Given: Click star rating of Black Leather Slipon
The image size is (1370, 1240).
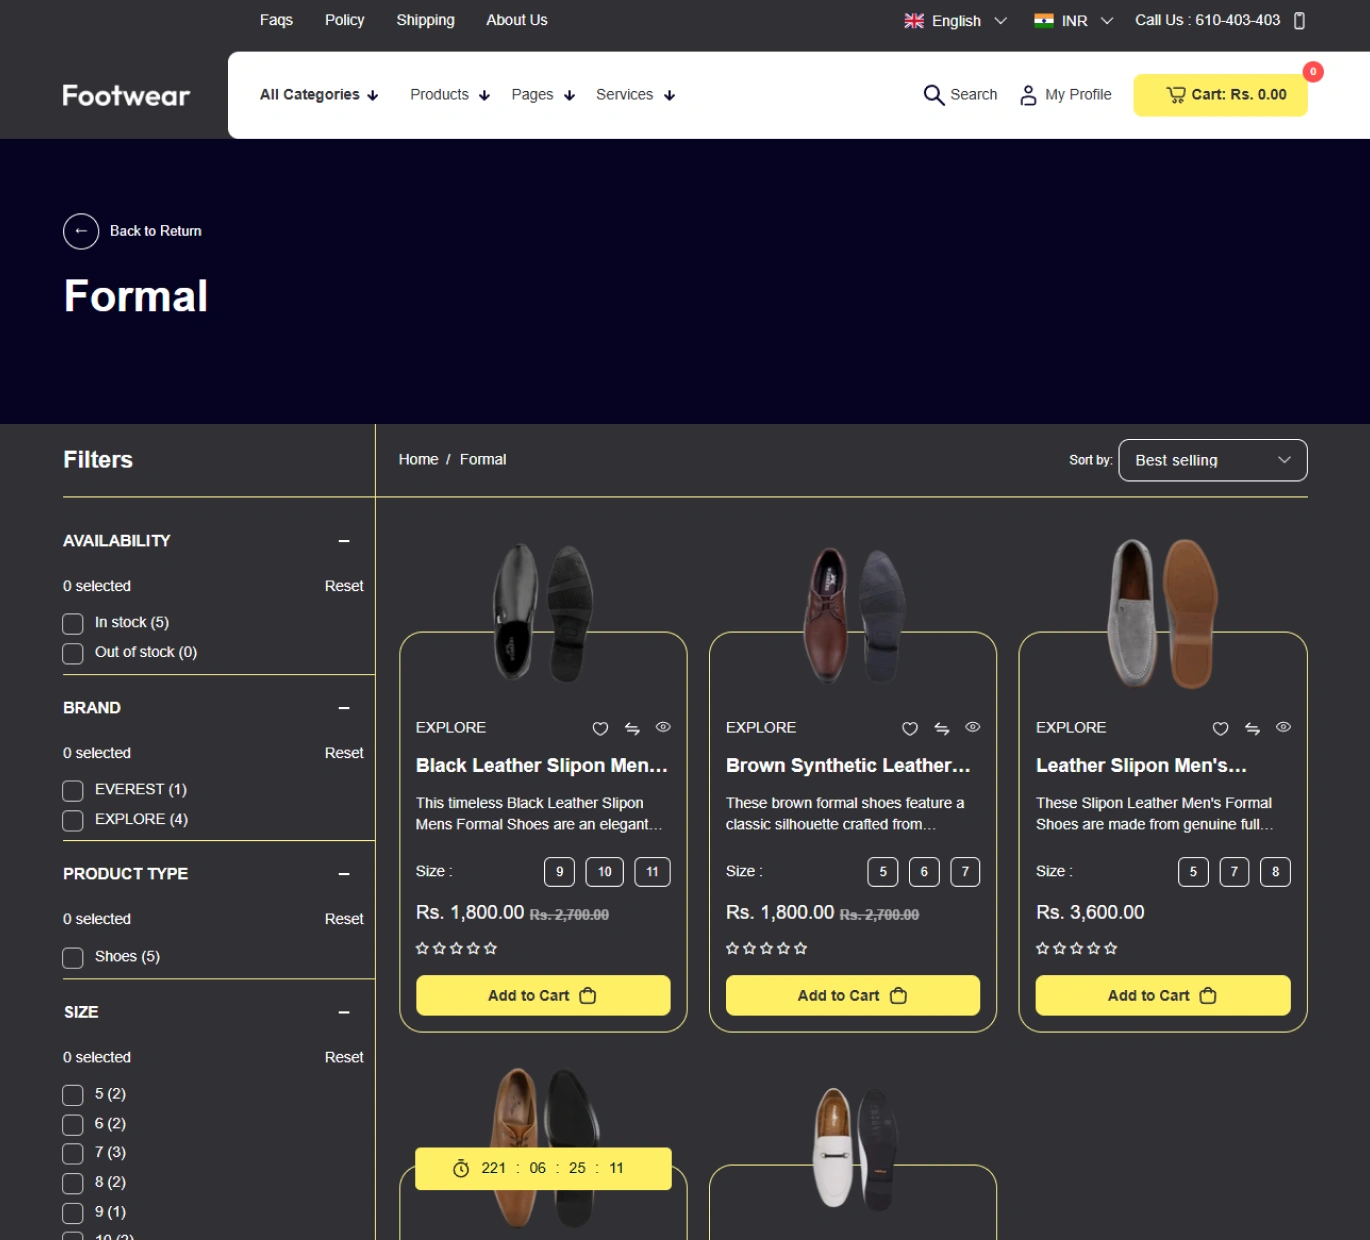Looking at the screenshot, I should click(x=456, y=948).
